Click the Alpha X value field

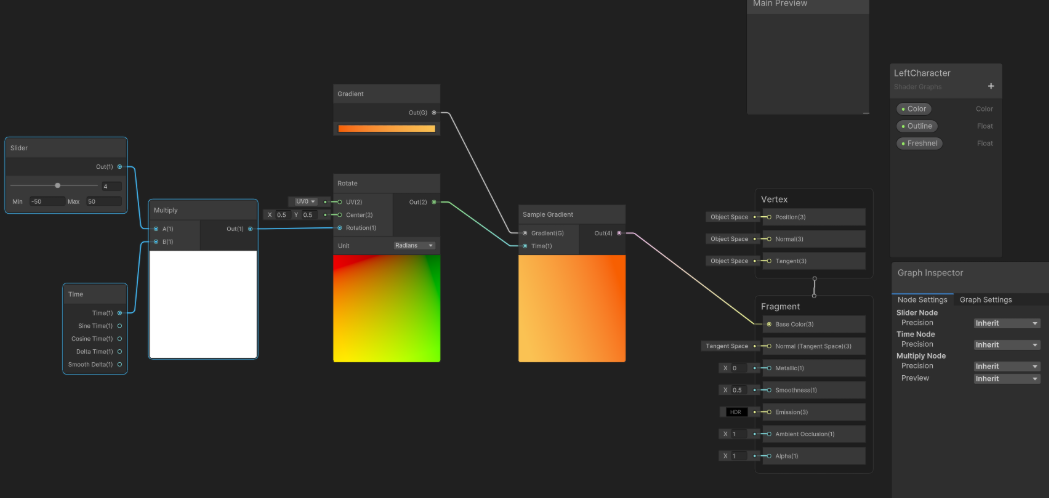coord(739,456)
